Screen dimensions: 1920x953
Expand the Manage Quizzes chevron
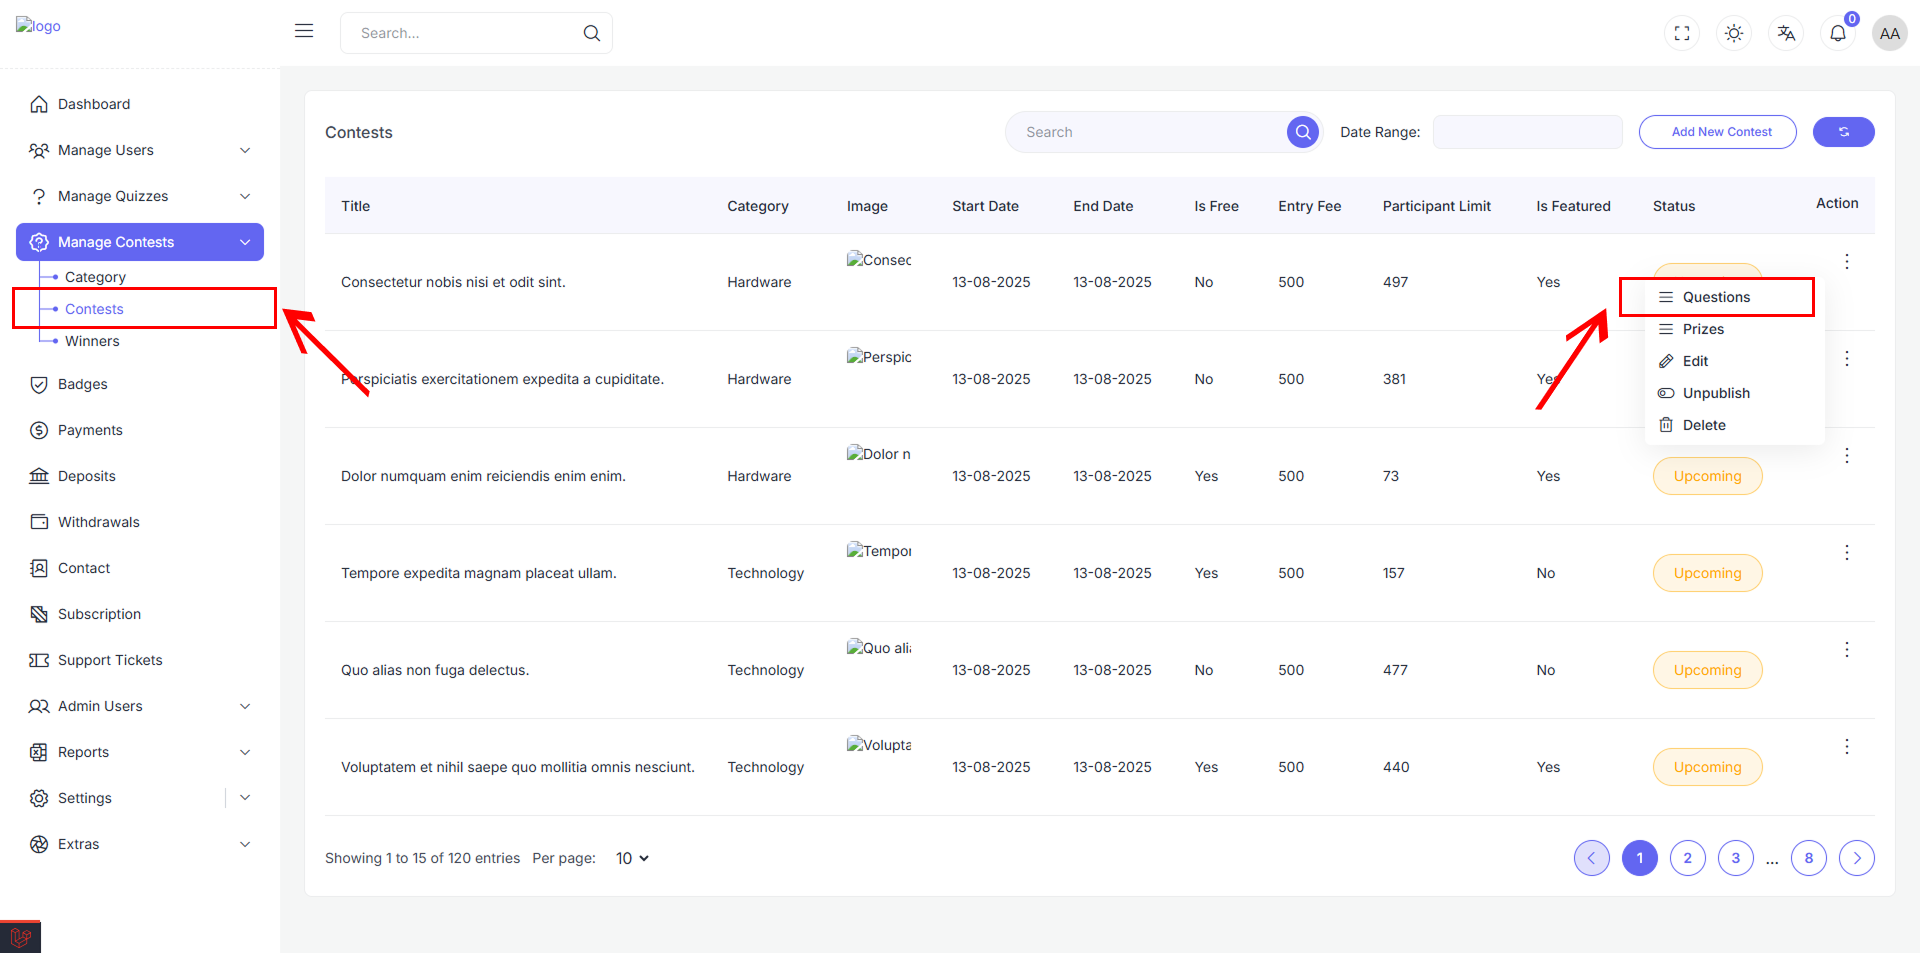[x=245, y=196]
